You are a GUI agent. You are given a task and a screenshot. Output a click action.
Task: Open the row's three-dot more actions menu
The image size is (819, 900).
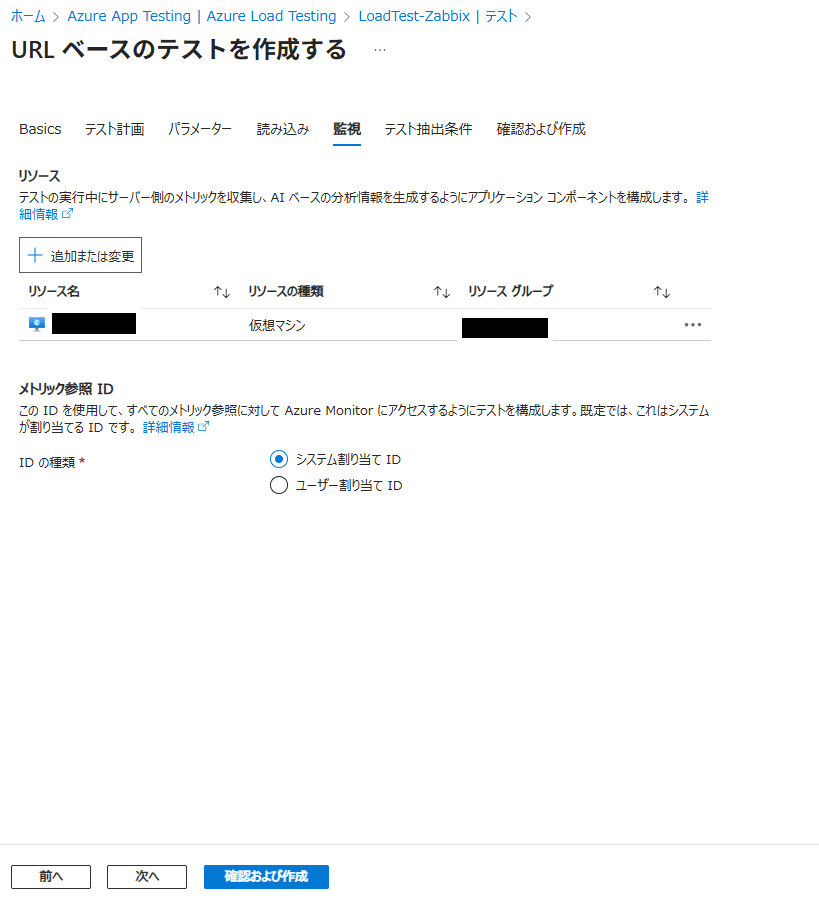click(x=692, y=324)
